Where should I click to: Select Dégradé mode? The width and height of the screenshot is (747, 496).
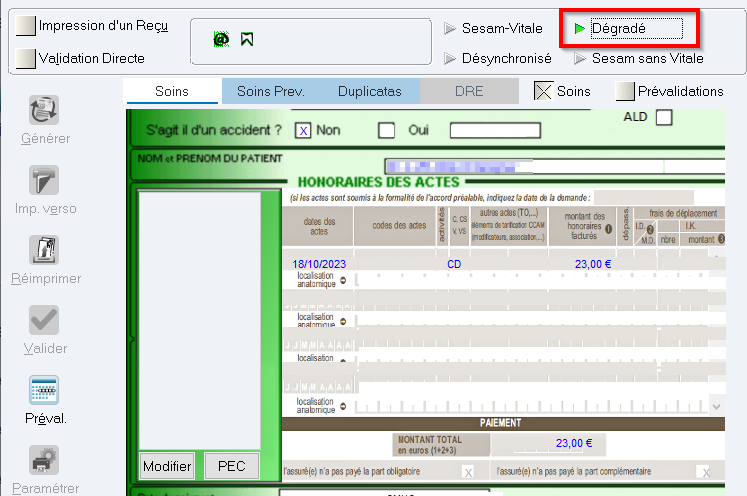[628, 29]
